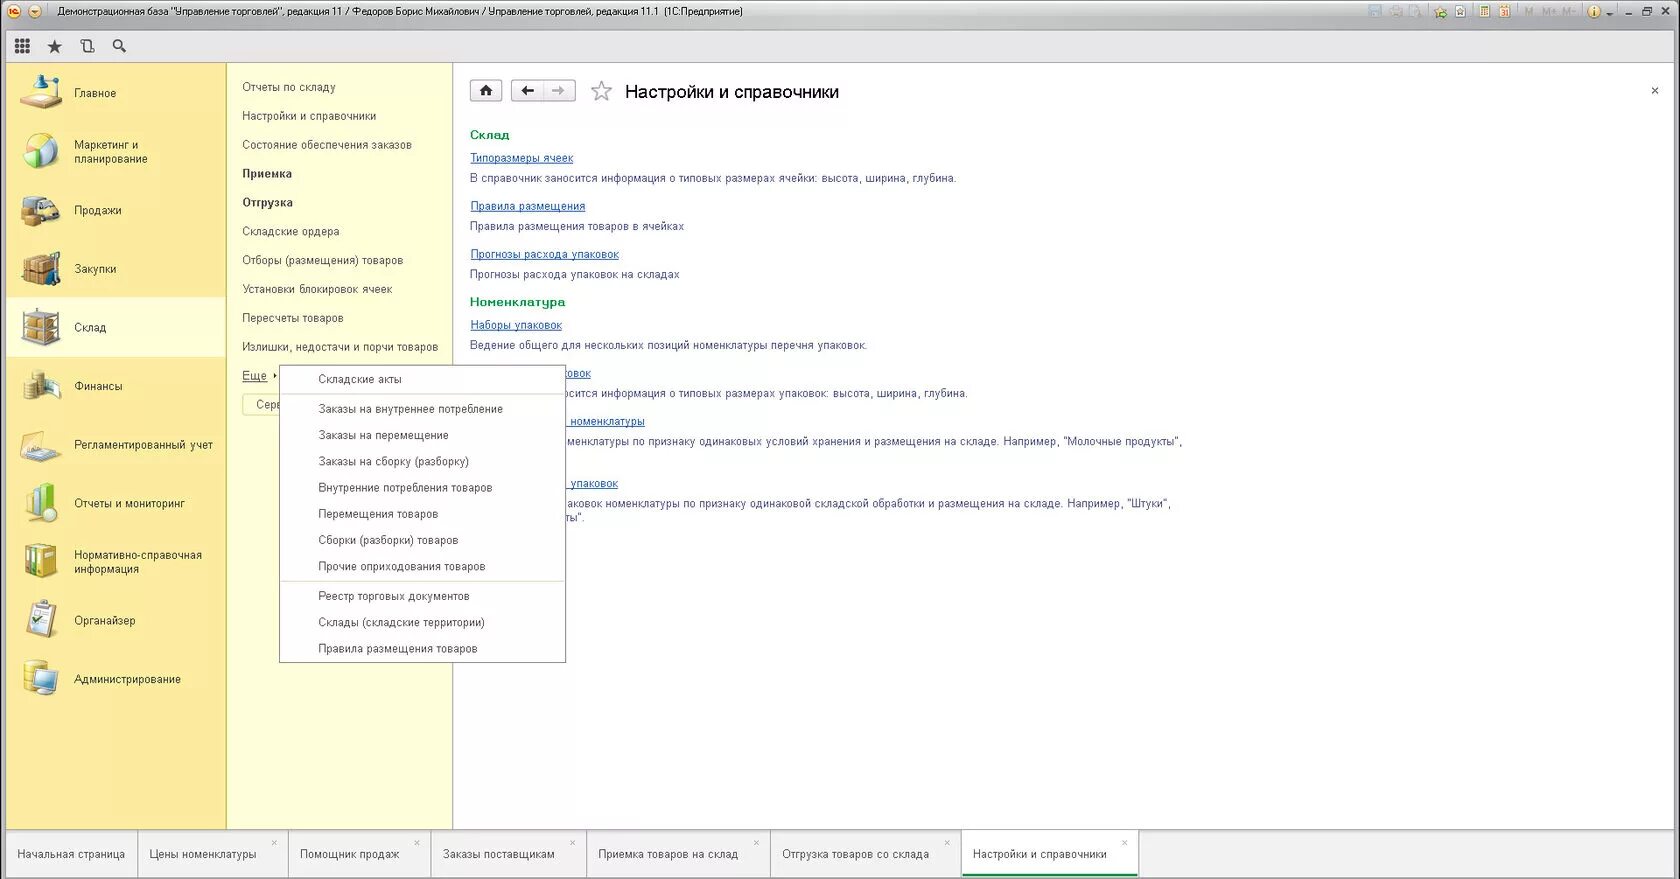The height and width of the screenshot is (879, 1680).
Task: Open the calculator icon in title bar
Action: click(1485, 12)
